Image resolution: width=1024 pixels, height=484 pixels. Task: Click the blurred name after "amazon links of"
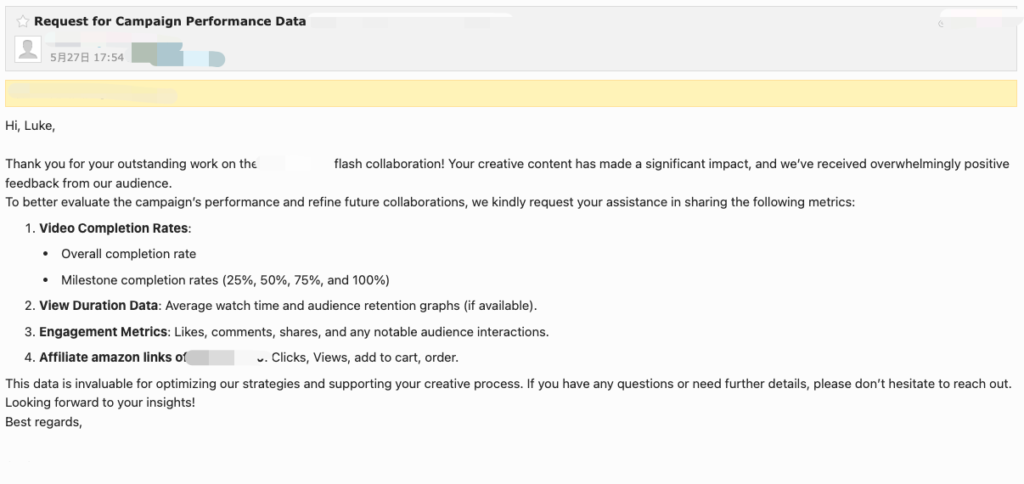click(x=226, y=357)
